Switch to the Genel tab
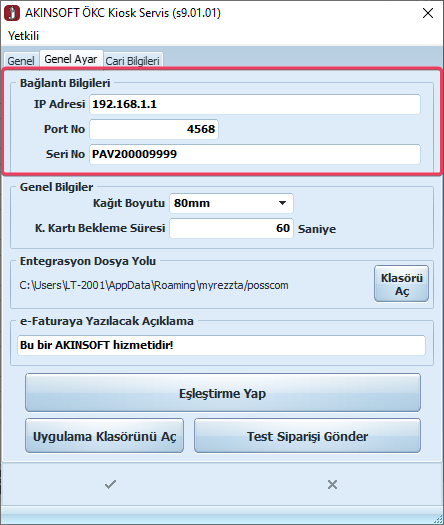The image size is (444, 525). 21,61
